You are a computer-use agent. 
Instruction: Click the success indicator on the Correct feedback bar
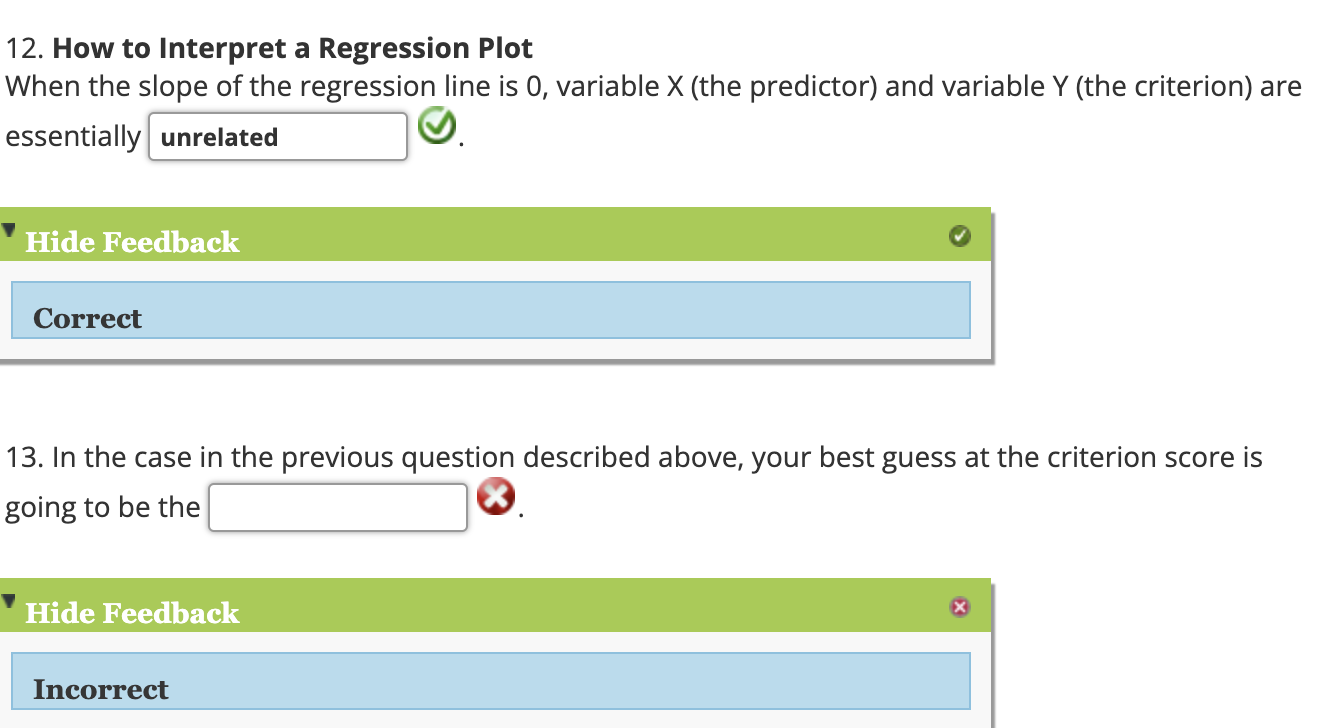(960, 236)
